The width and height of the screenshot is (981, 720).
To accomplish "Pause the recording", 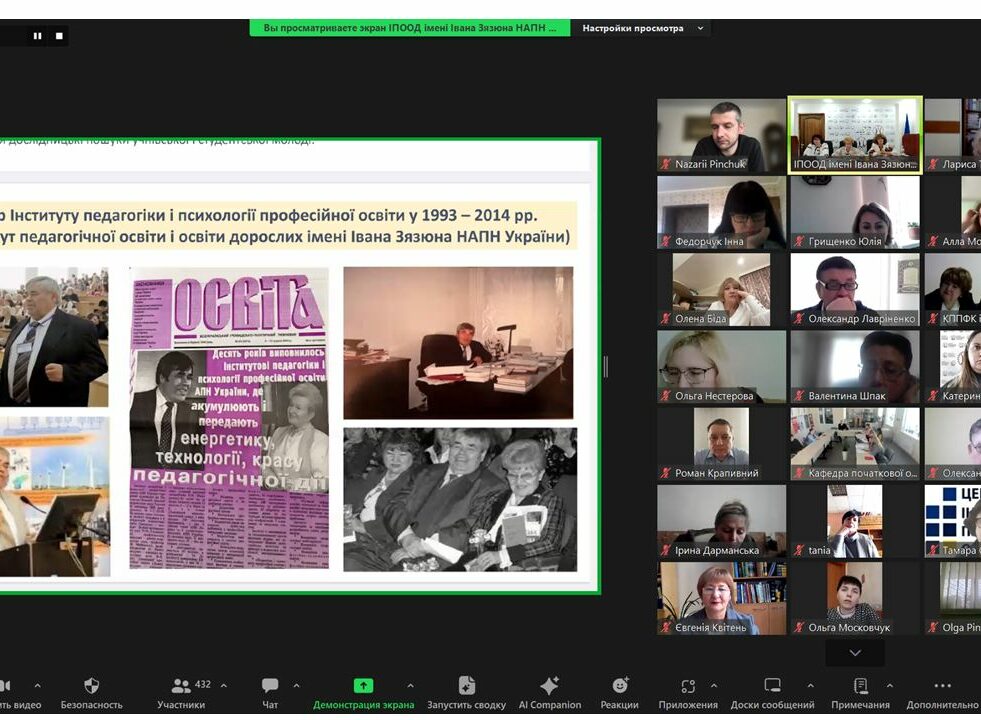I will point(38,36).
